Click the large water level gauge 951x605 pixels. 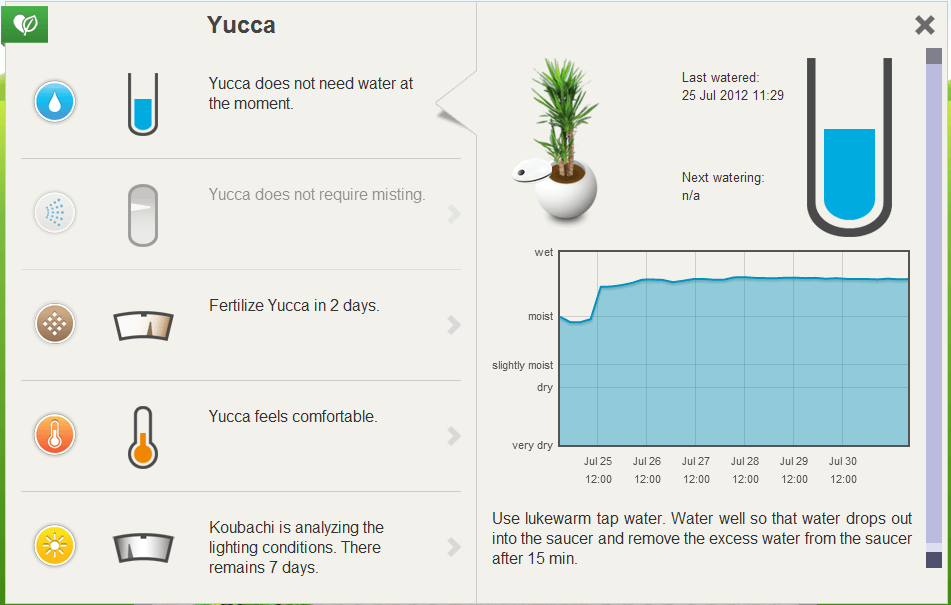(849, 147)
